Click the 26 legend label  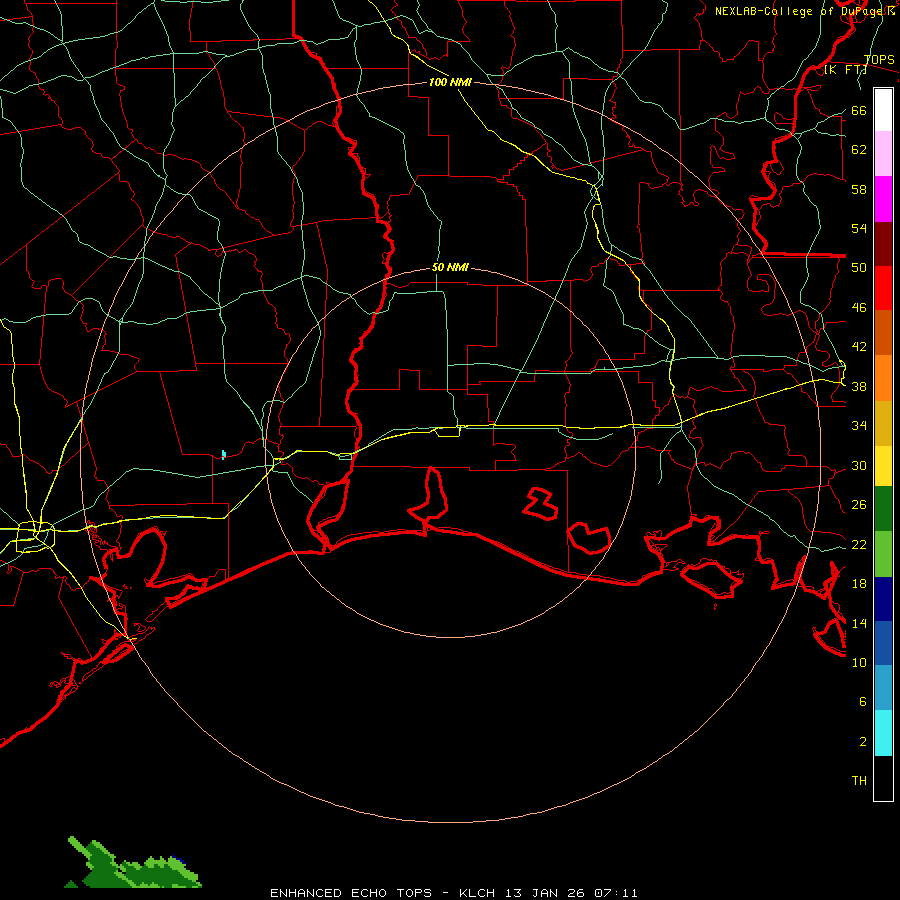tap(859, 505)
